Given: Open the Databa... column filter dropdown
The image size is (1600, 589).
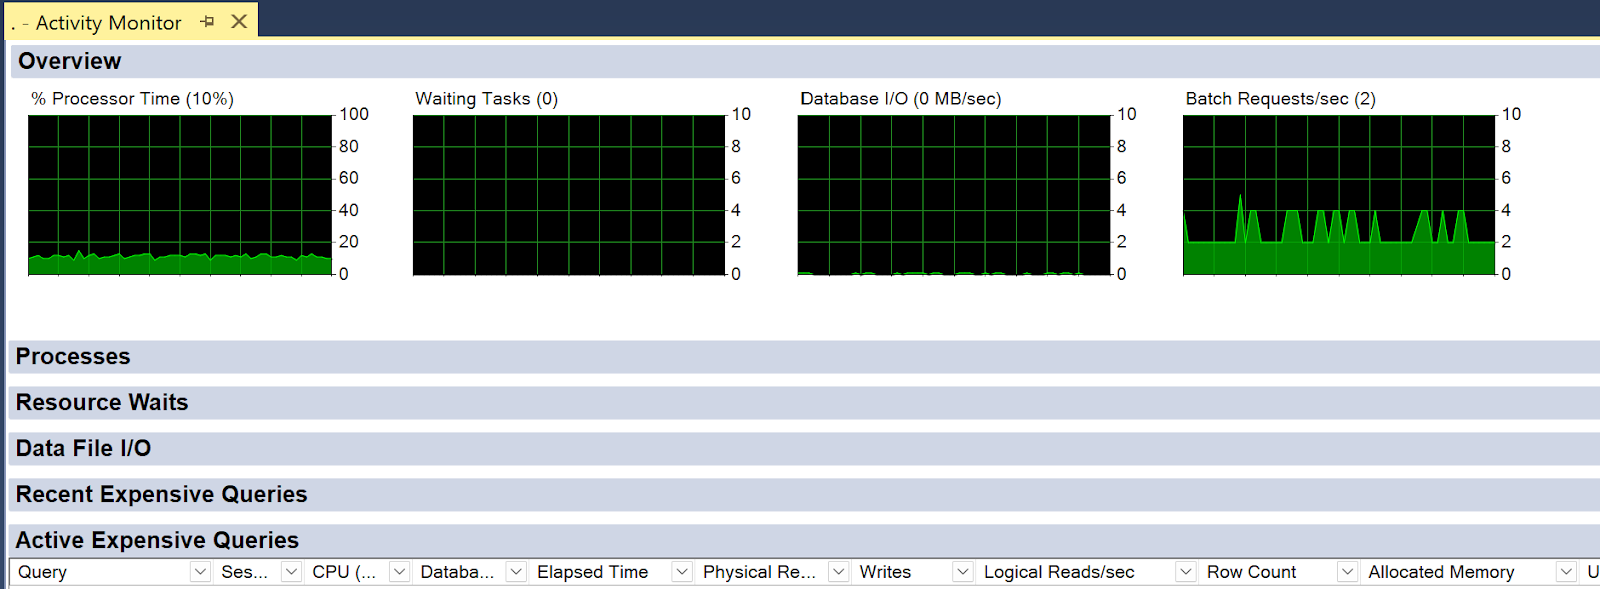Looking at the screenshot, I should click(516, 572).
